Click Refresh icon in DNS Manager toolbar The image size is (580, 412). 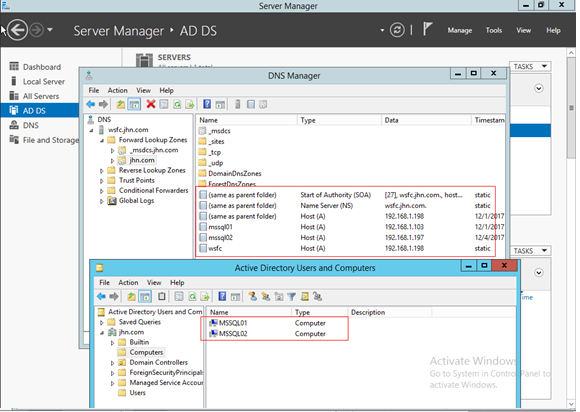pyautogui.click(x=177, y=105)
